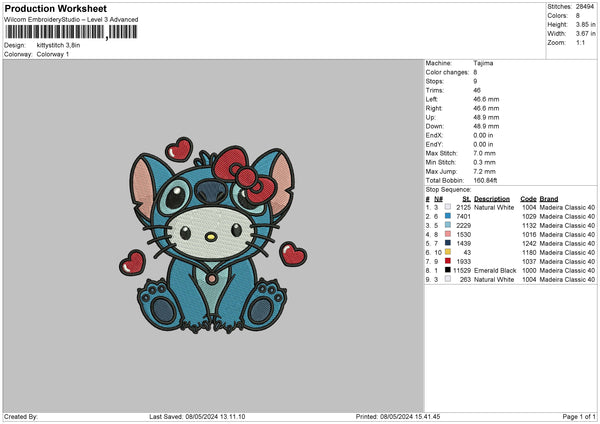600x424 pixels.
Task: Select the Max Jump value 7.2 mm
Action: click(484, 171)
